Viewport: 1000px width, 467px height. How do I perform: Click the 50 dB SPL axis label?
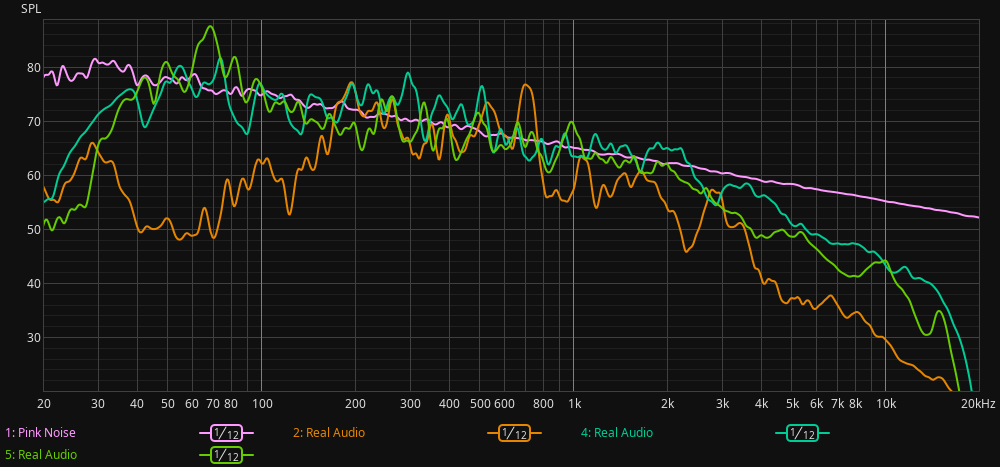34,229
